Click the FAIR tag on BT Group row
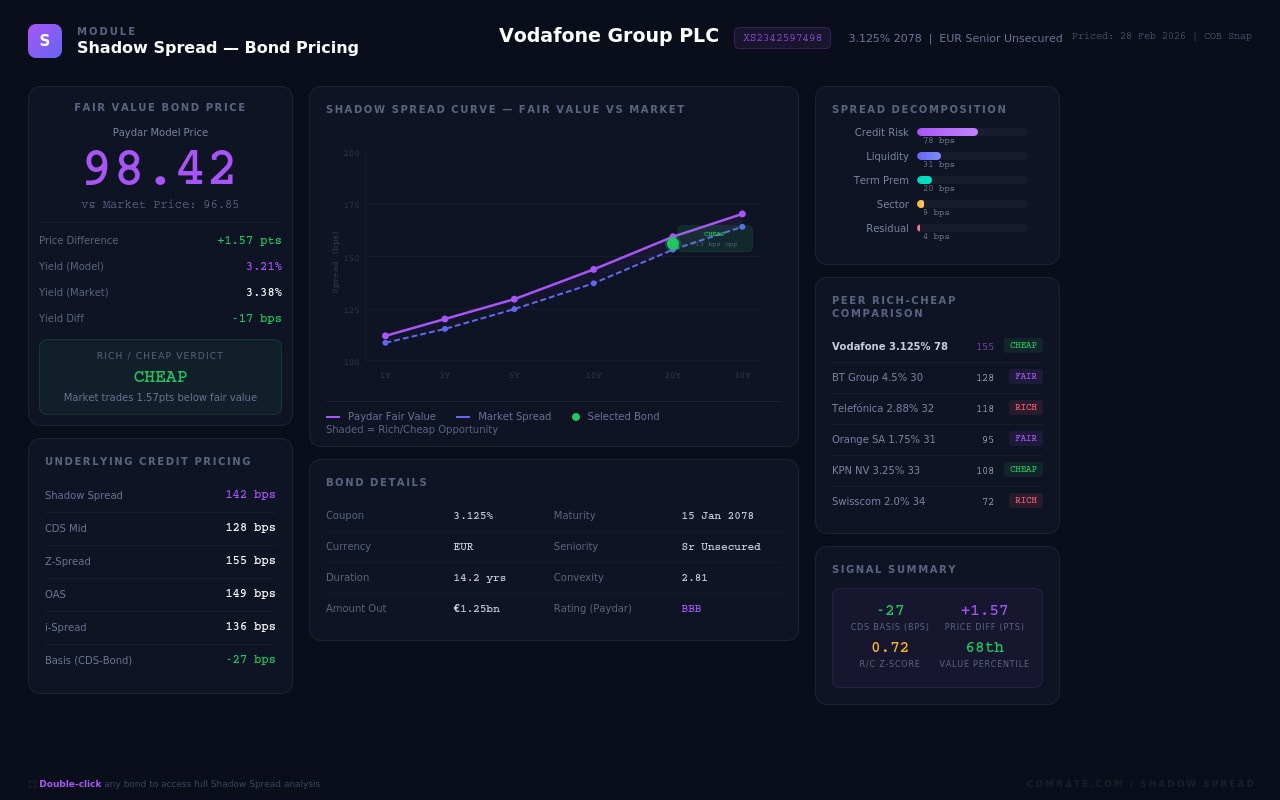Screen dimensions: 1280x800 (x=1025, y=377)
